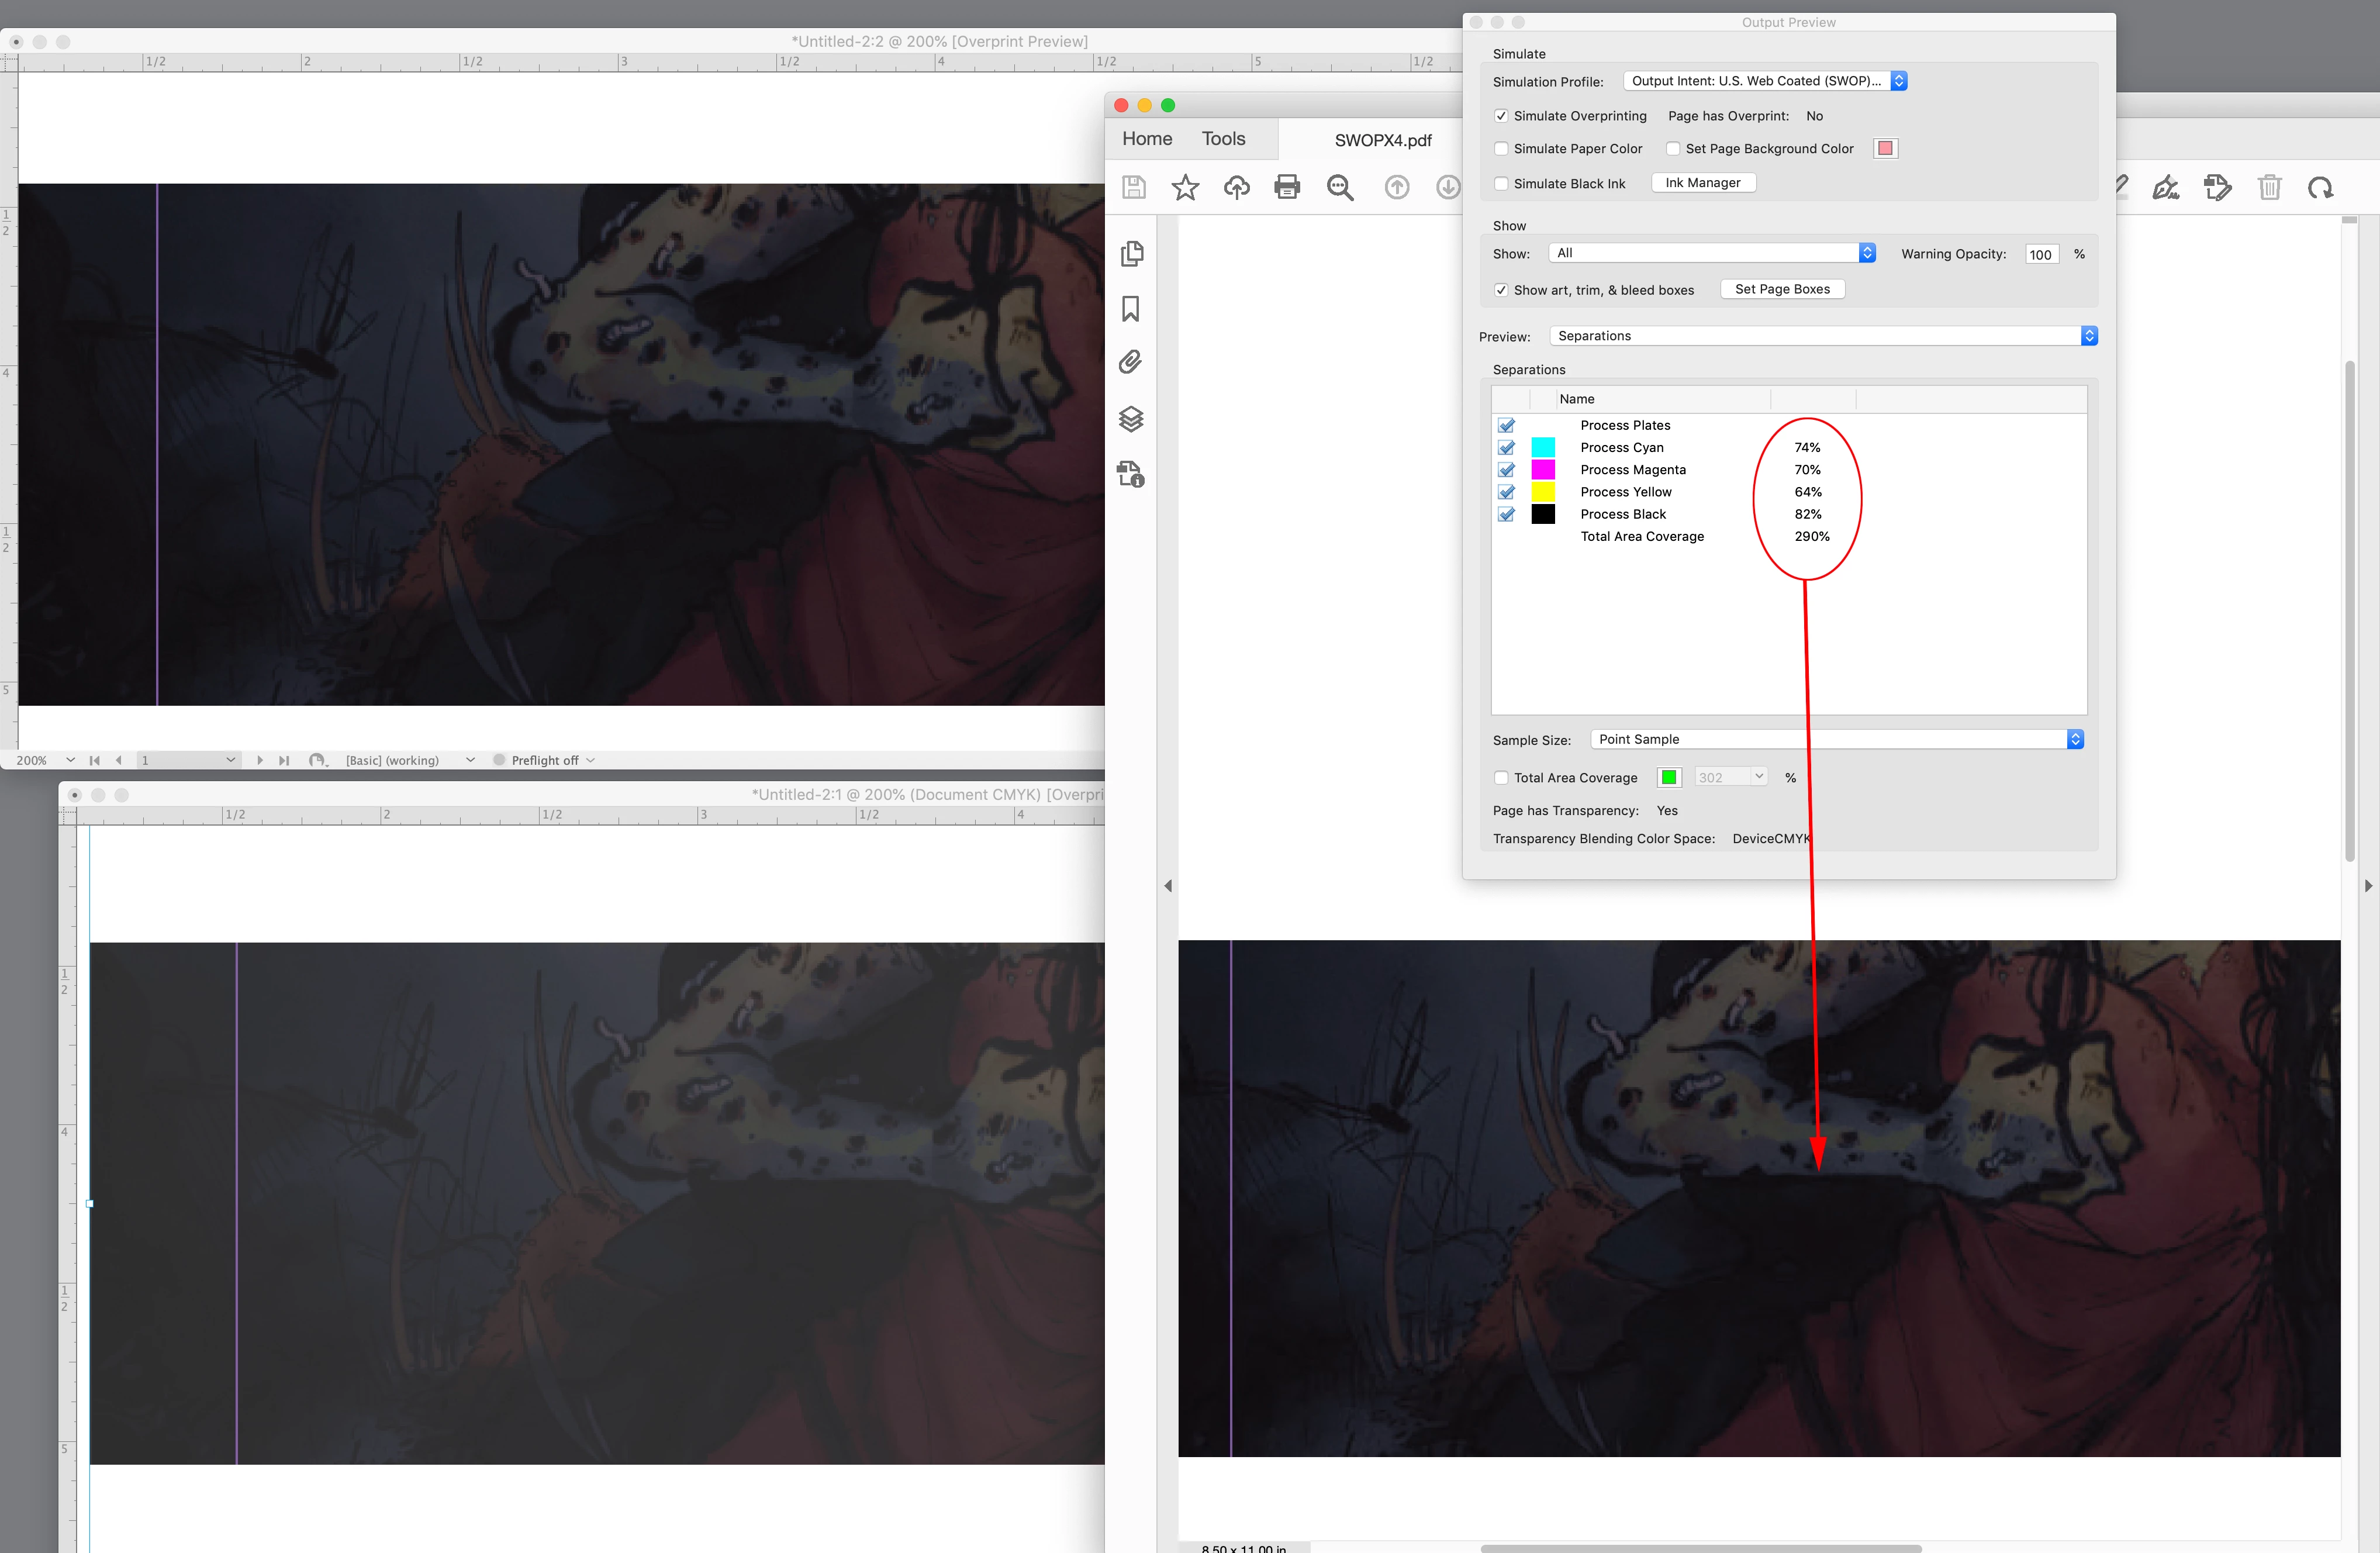Viewport: 2380px width, 1553px height.
Task: Uncheck the Process Cyan plate
Action: point(1507,448)
